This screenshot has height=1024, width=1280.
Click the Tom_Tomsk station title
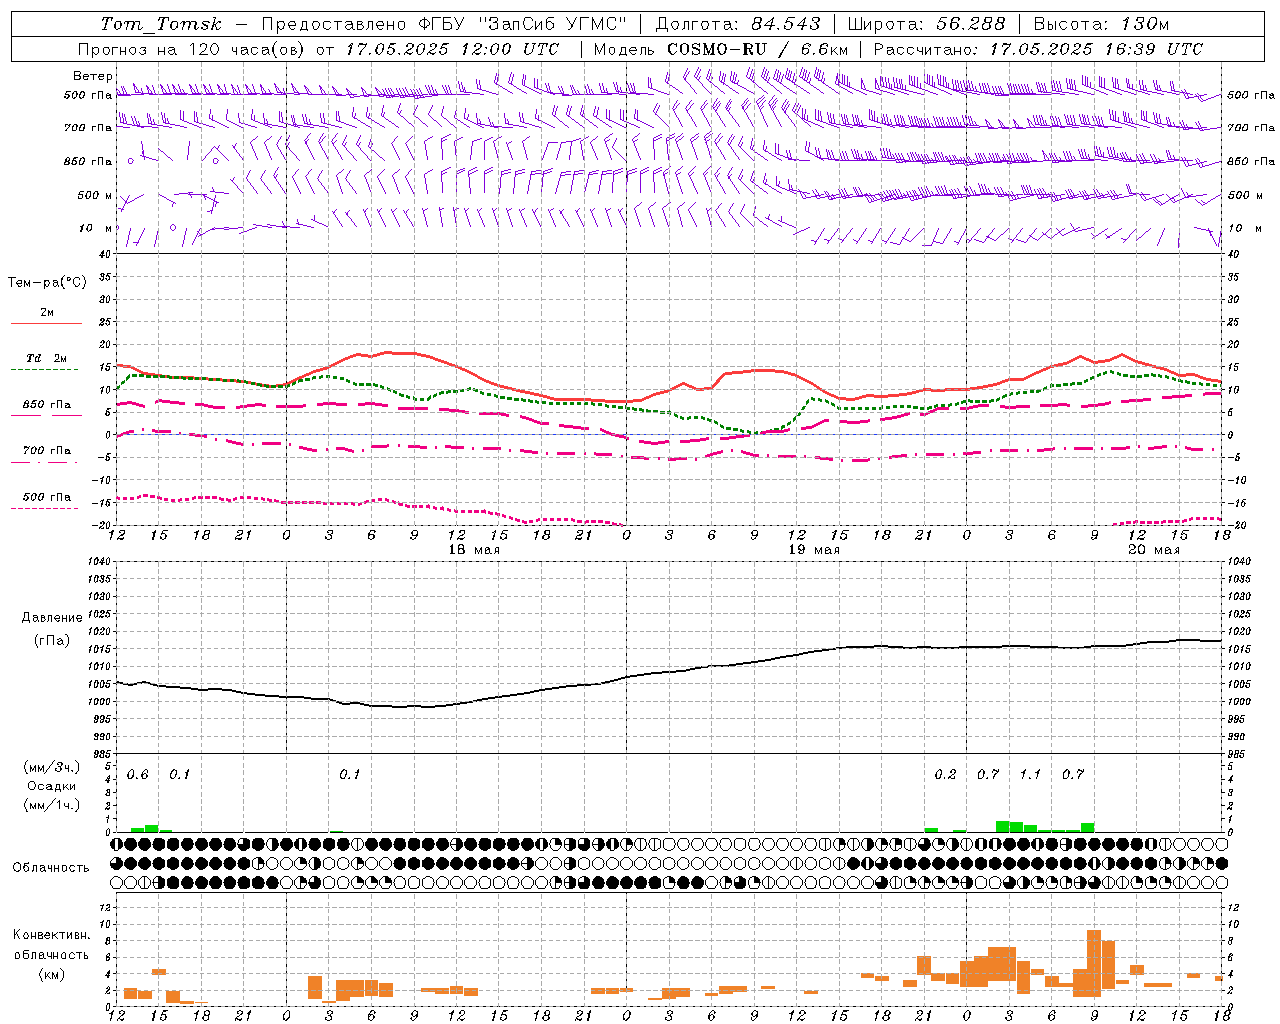(x=160, y=24)
